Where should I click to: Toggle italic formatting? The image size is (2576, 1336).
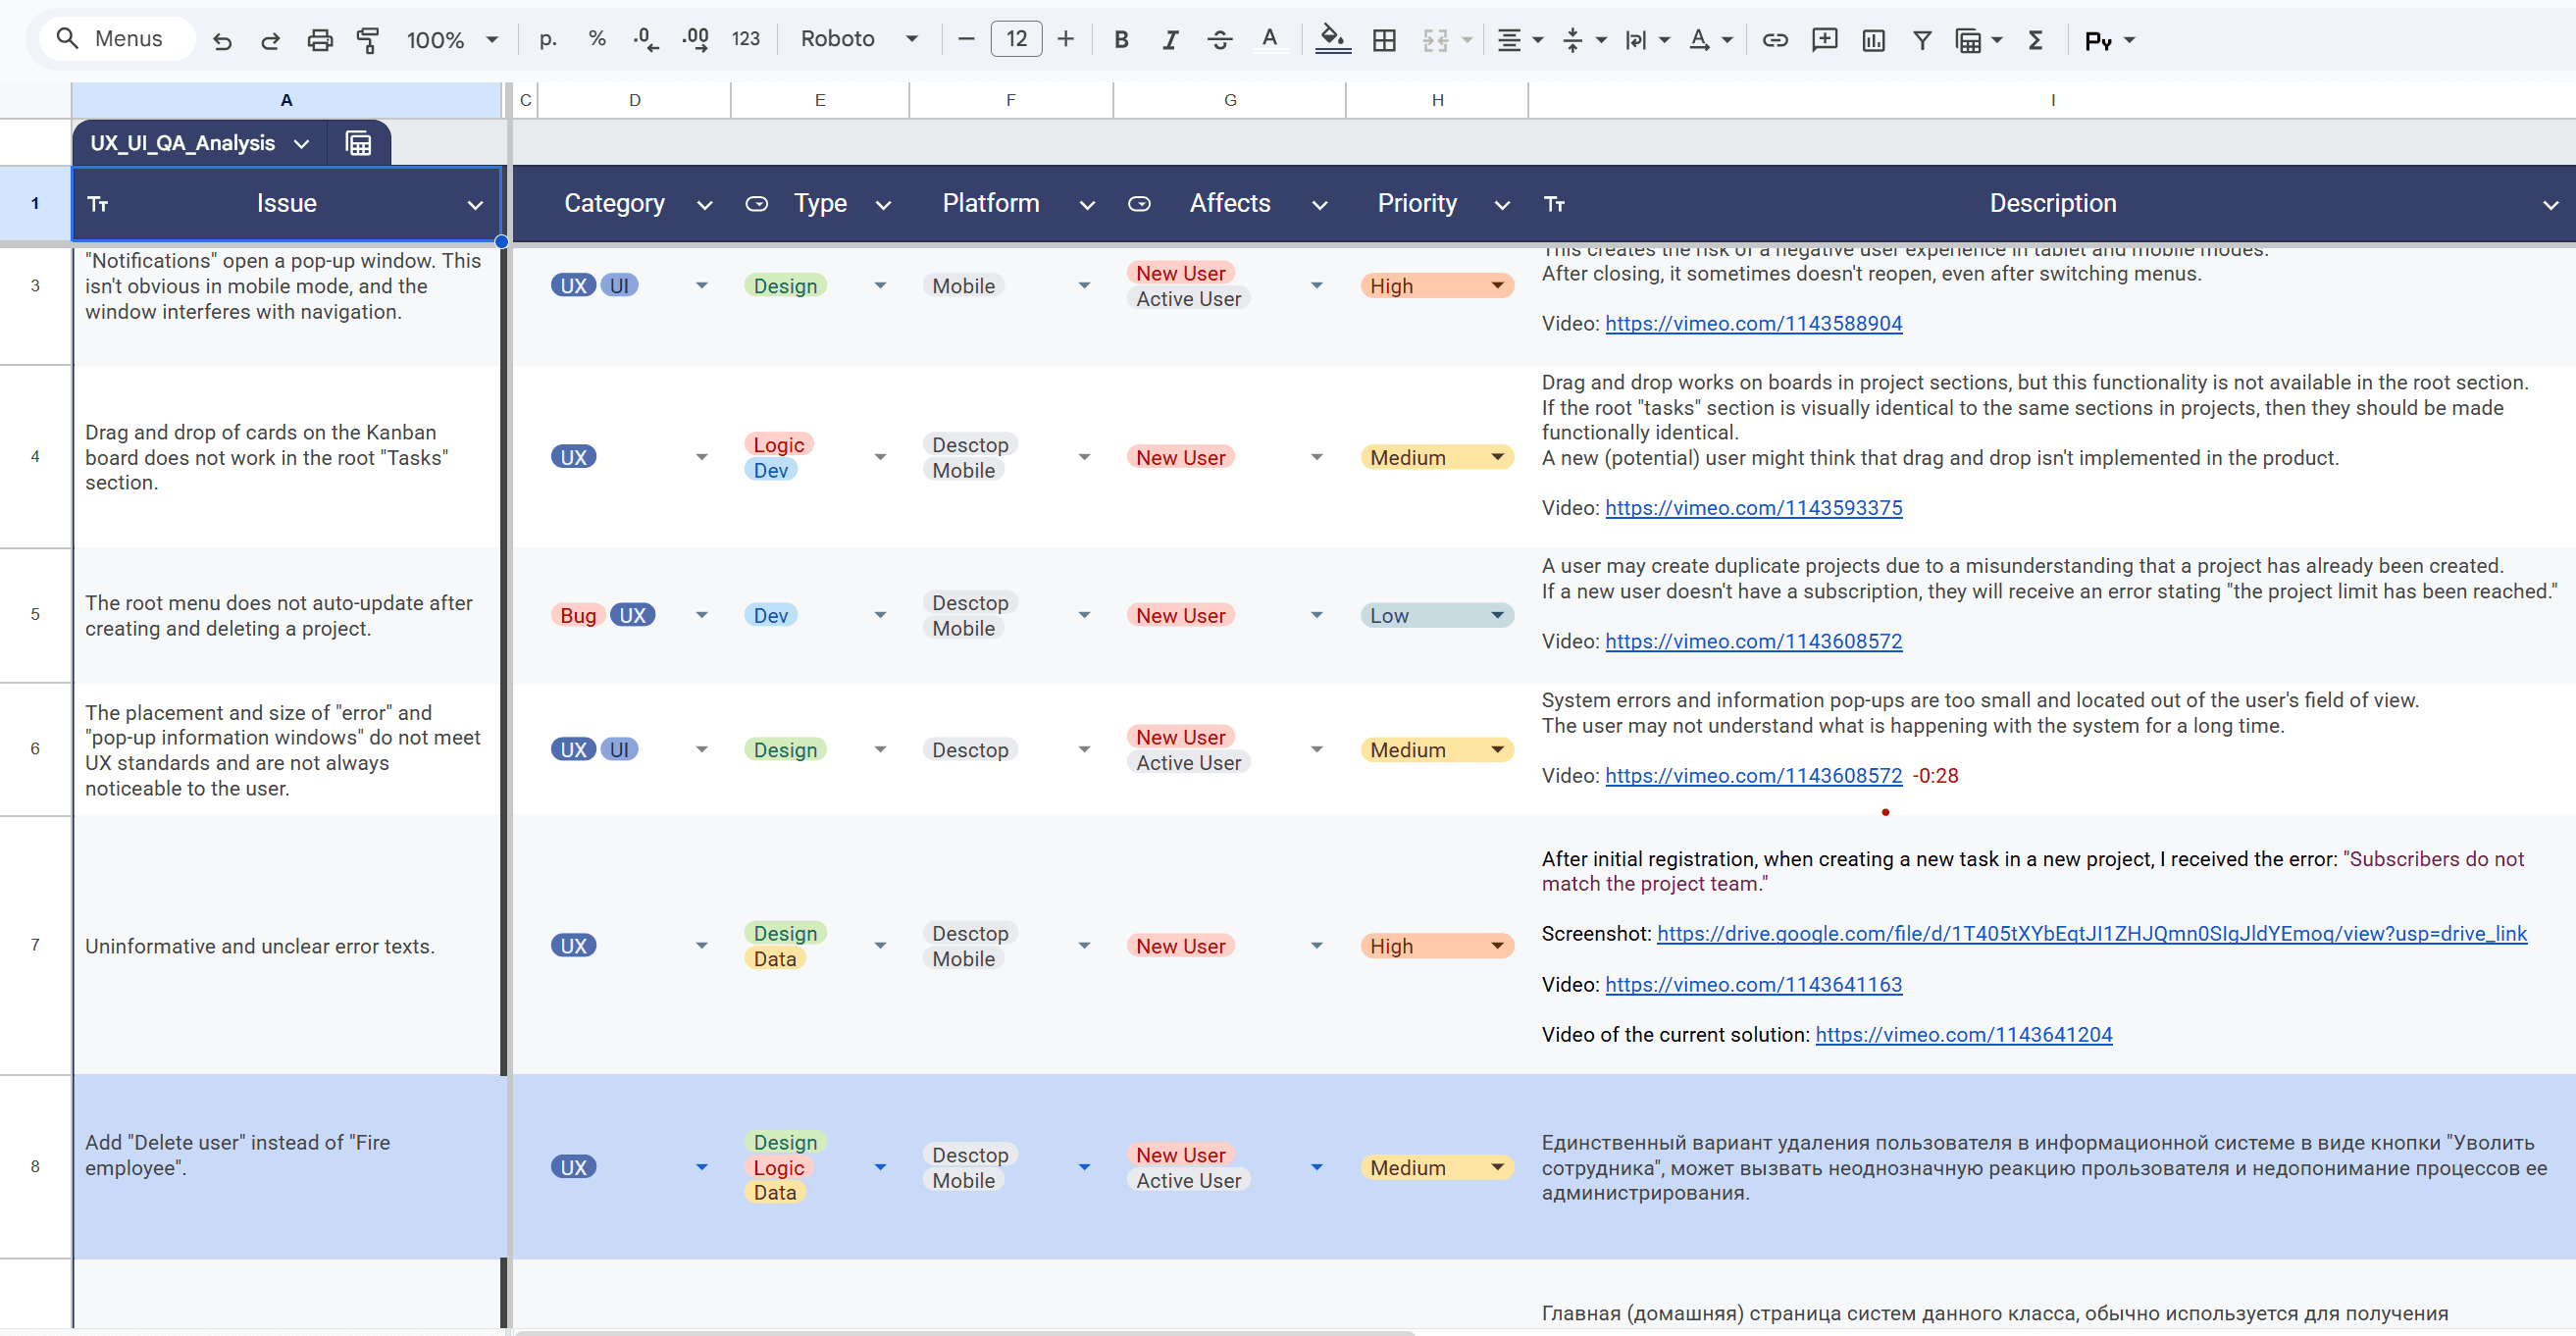(1169, 40)
